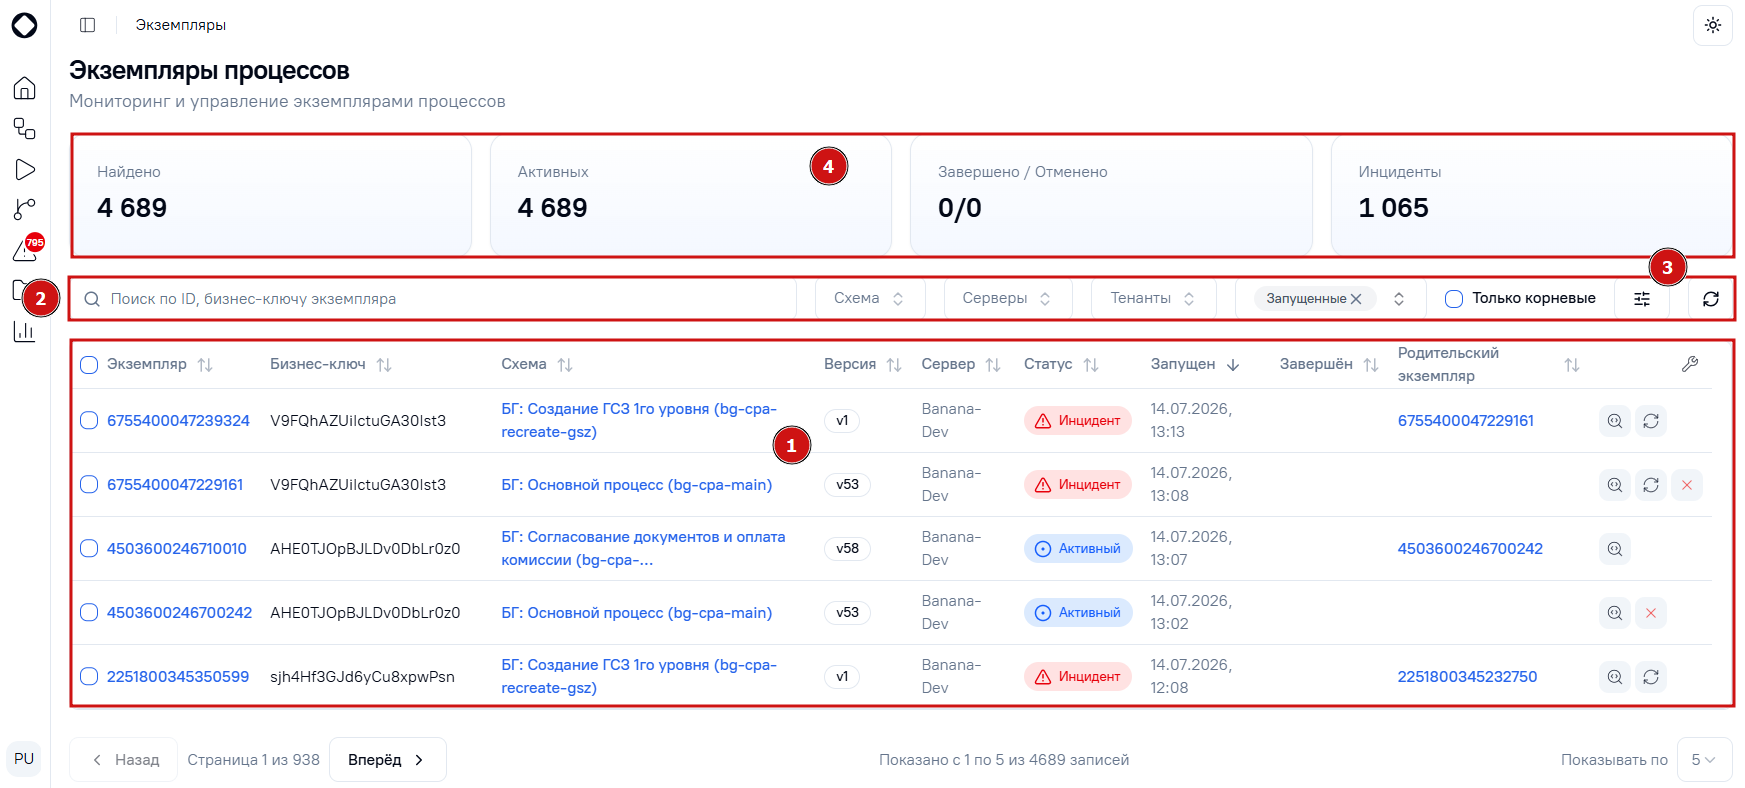The height and width of the screenshot is (788, 1745).
Task: View details of instance 6755400047239324
Action: pos(1615,421)
